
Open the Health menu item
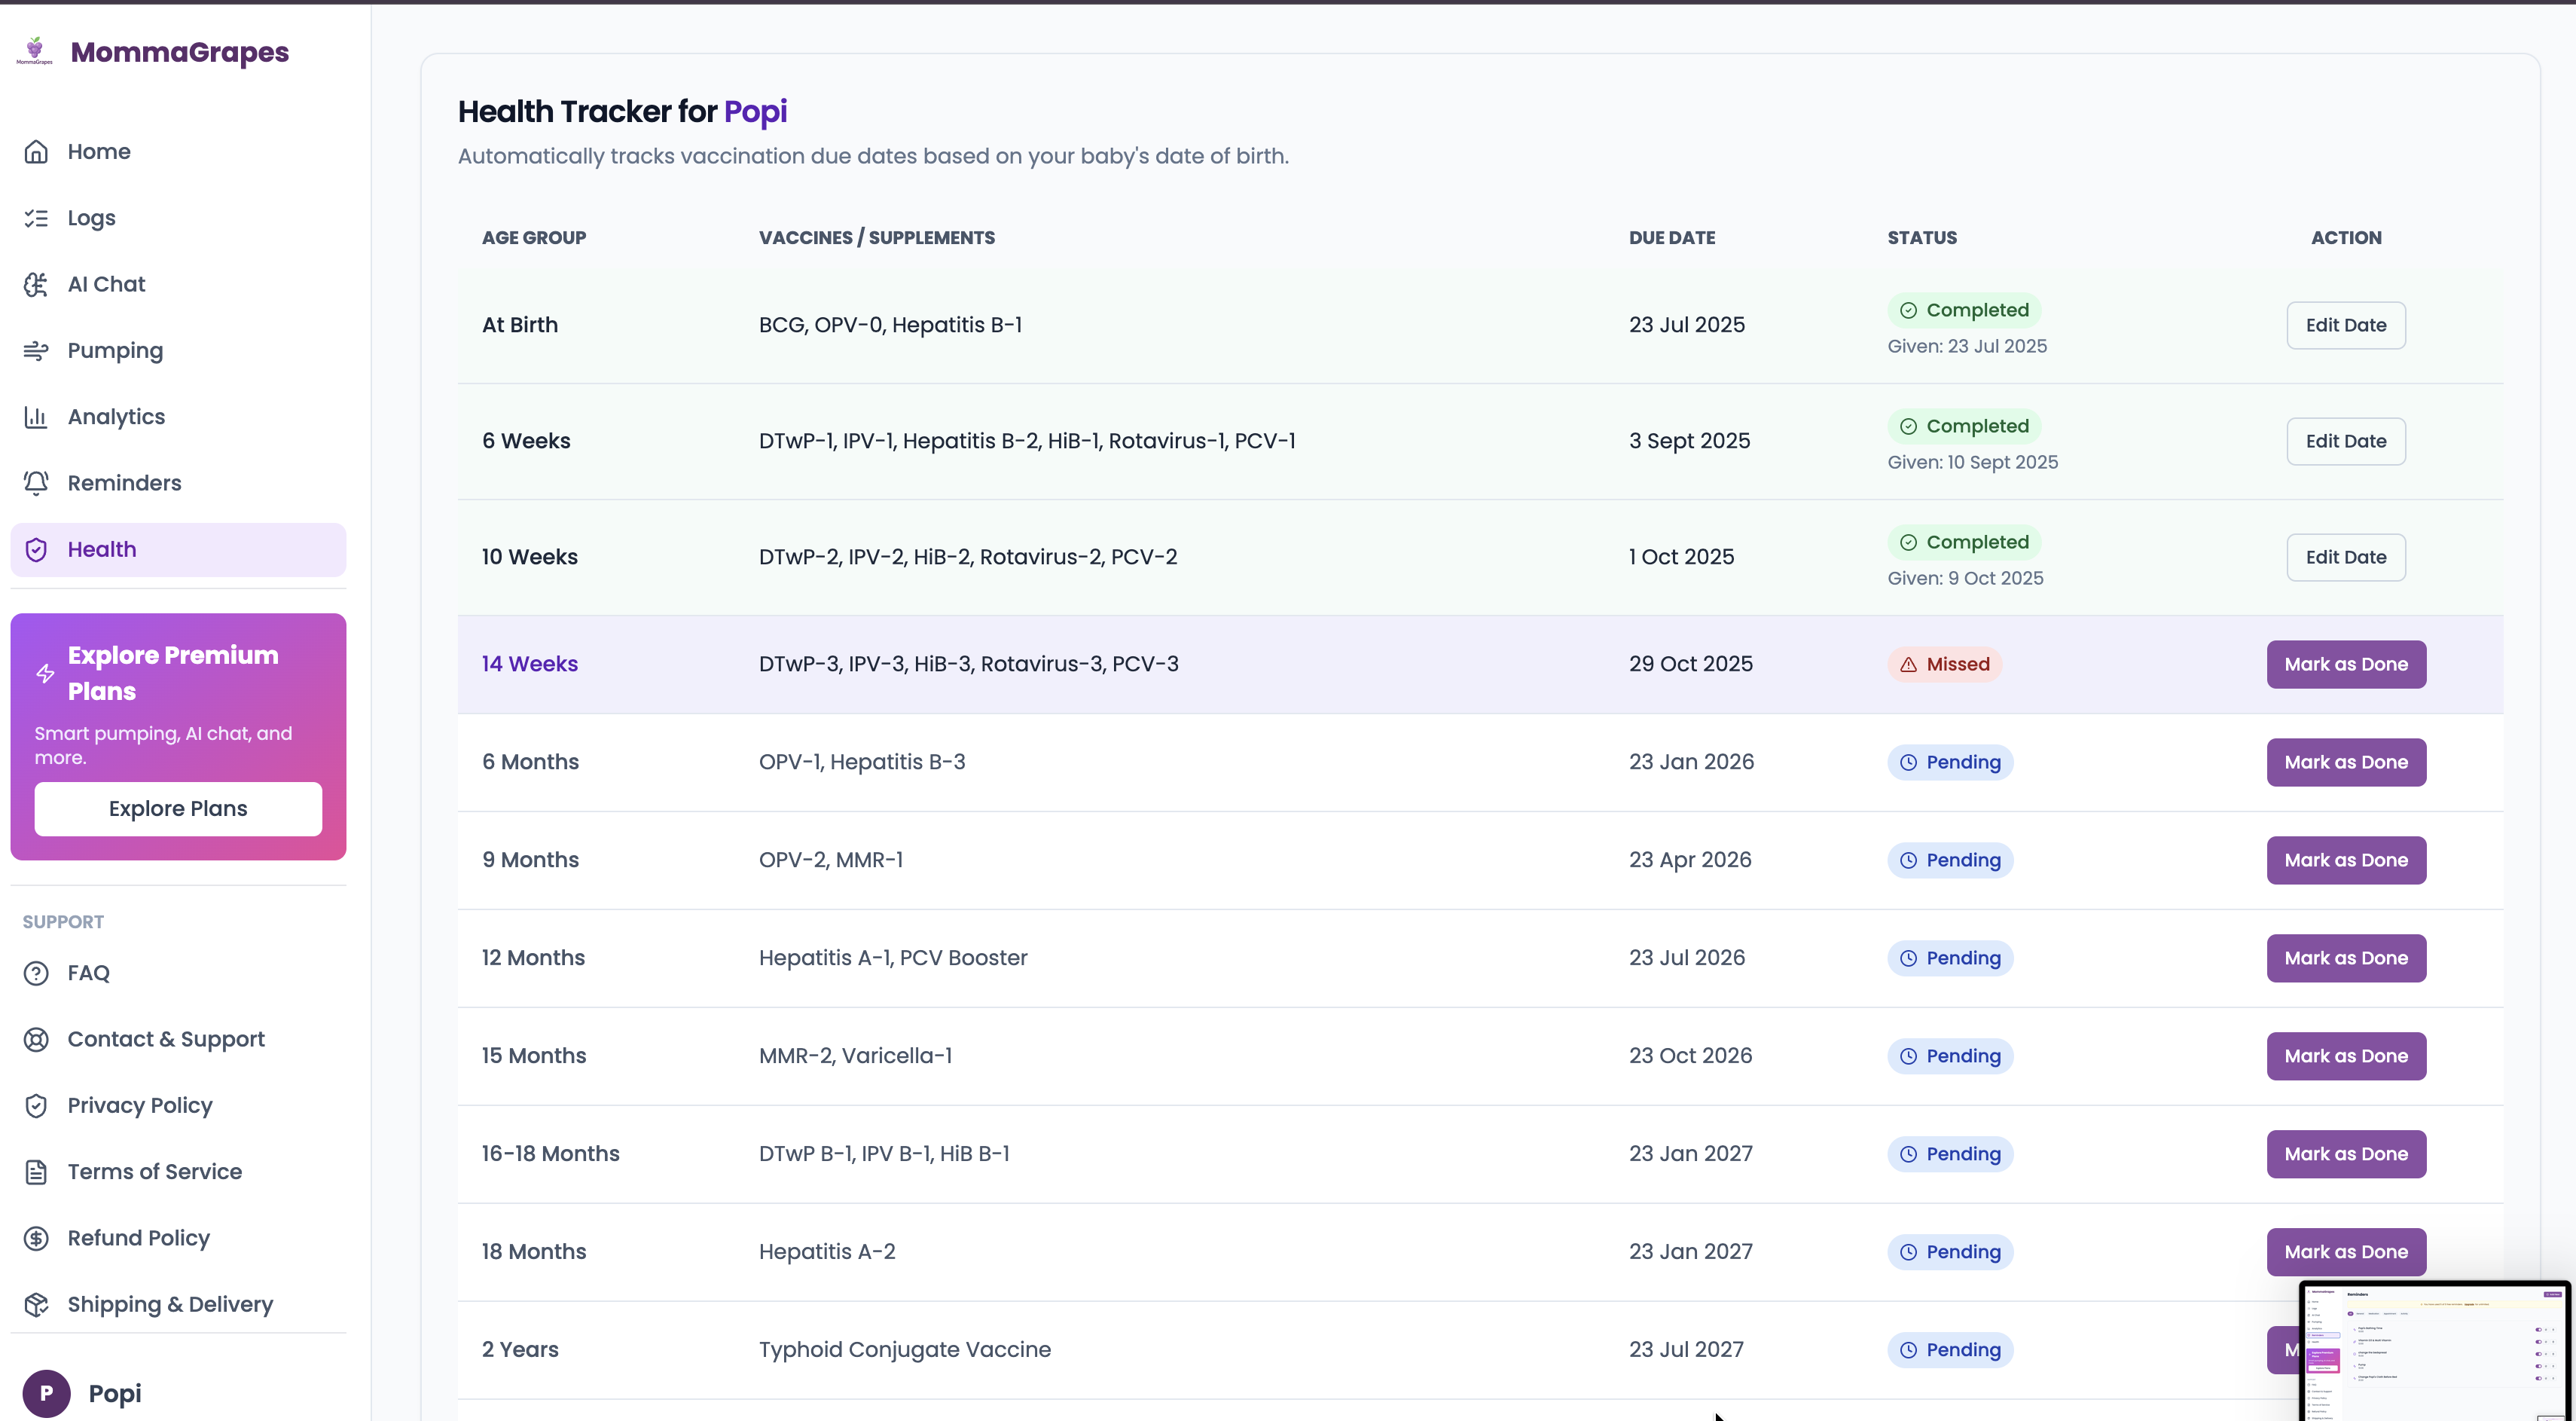click(x=102, y=549)
